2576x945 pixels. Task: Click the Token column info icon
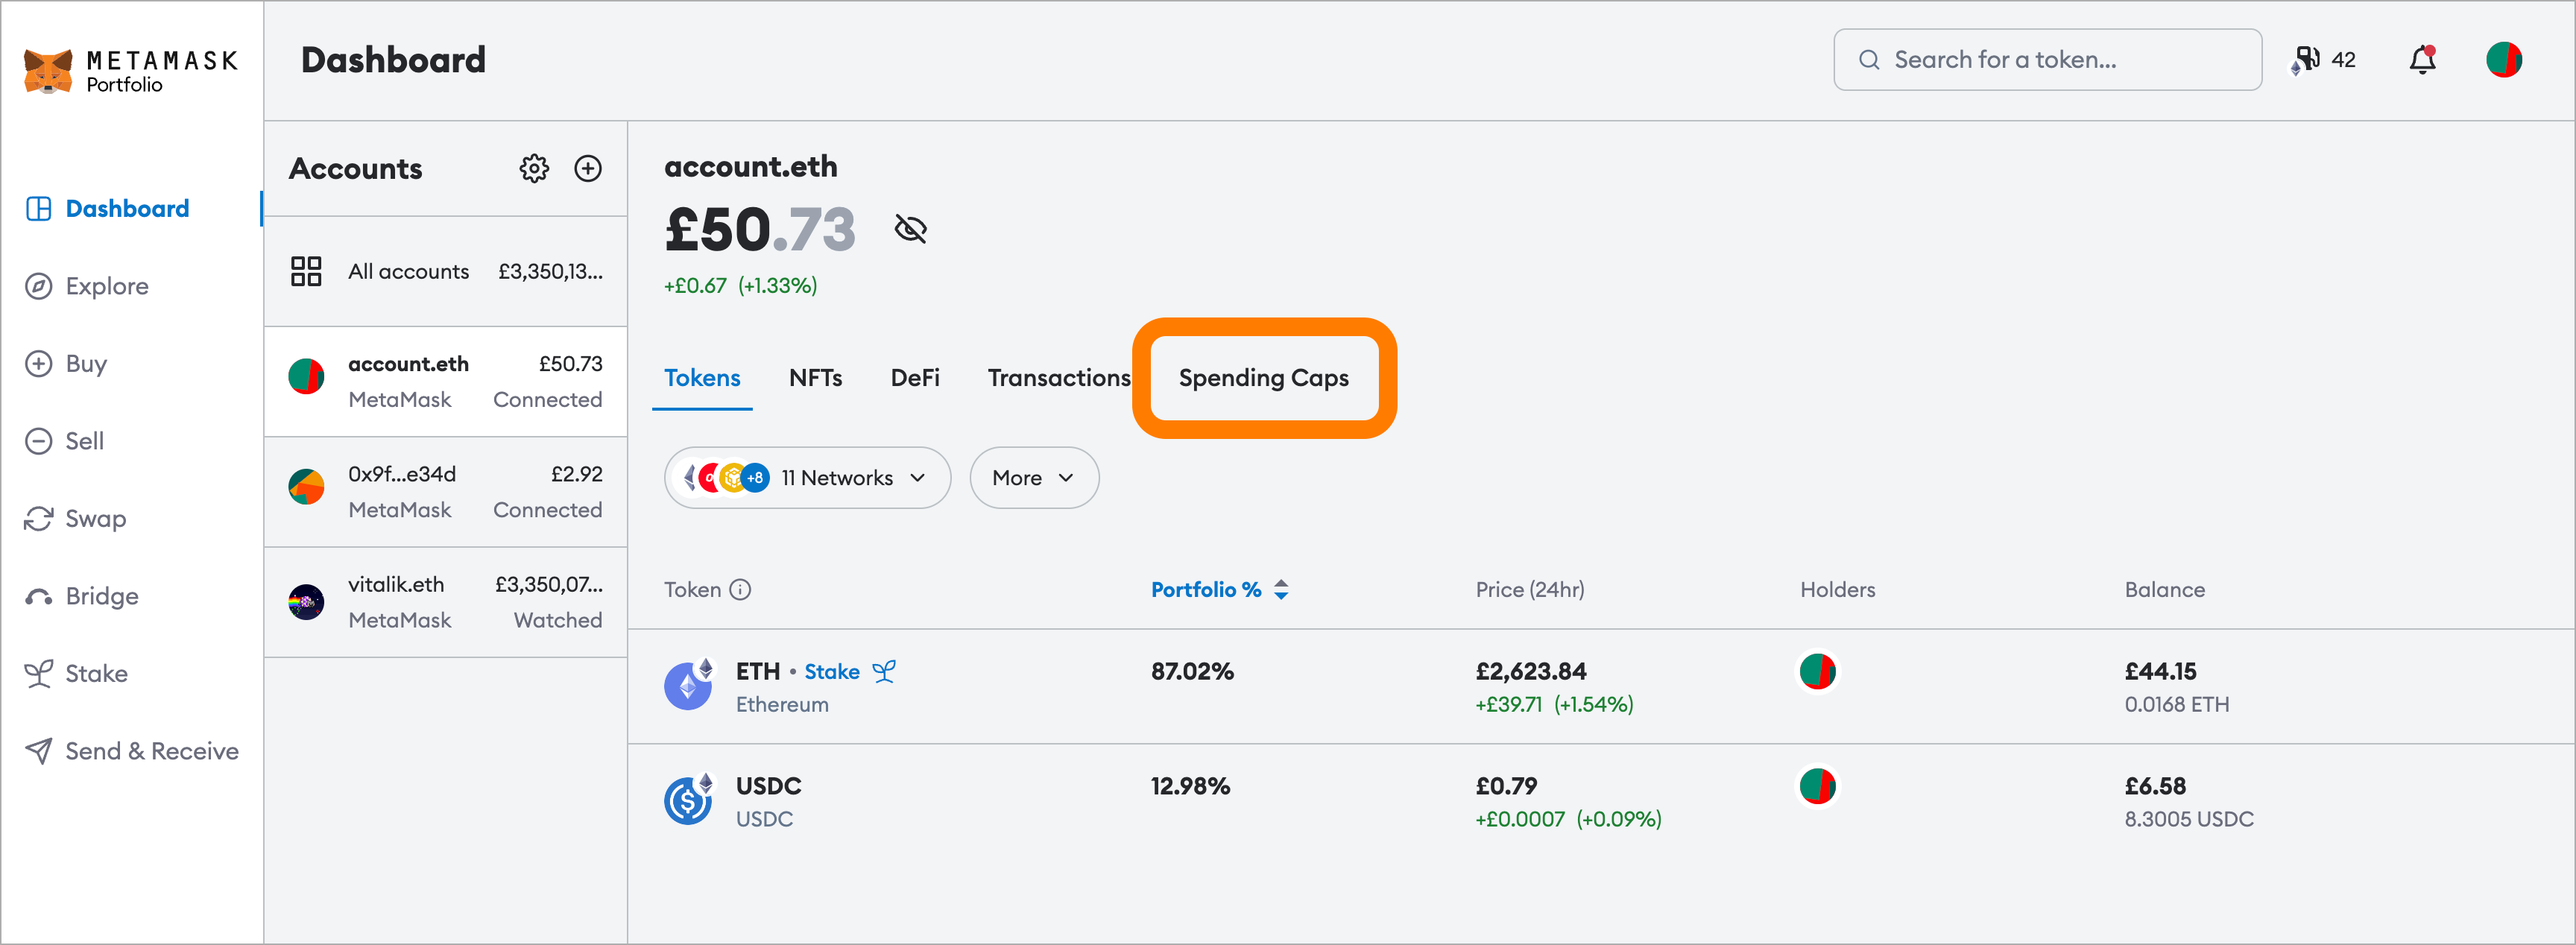(x=740, y=590)
